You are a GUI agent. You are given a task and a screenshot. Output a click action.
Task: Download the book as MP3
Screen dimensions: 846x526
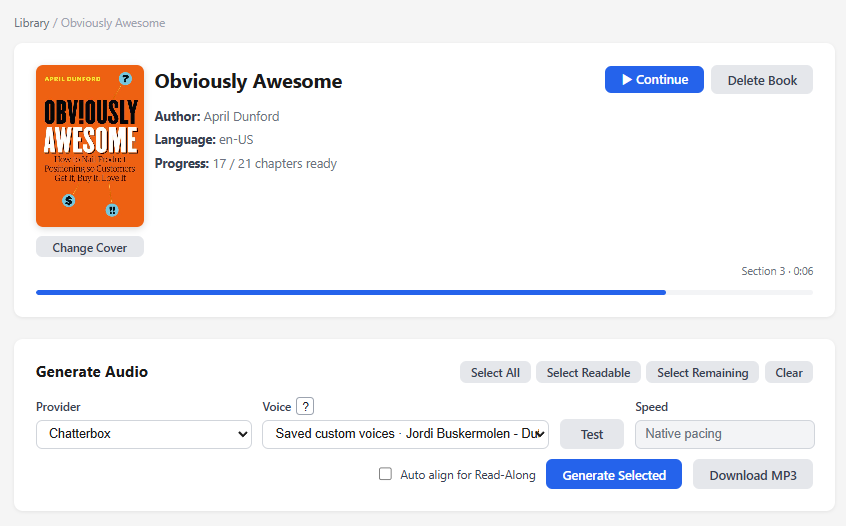pos(753,475)
